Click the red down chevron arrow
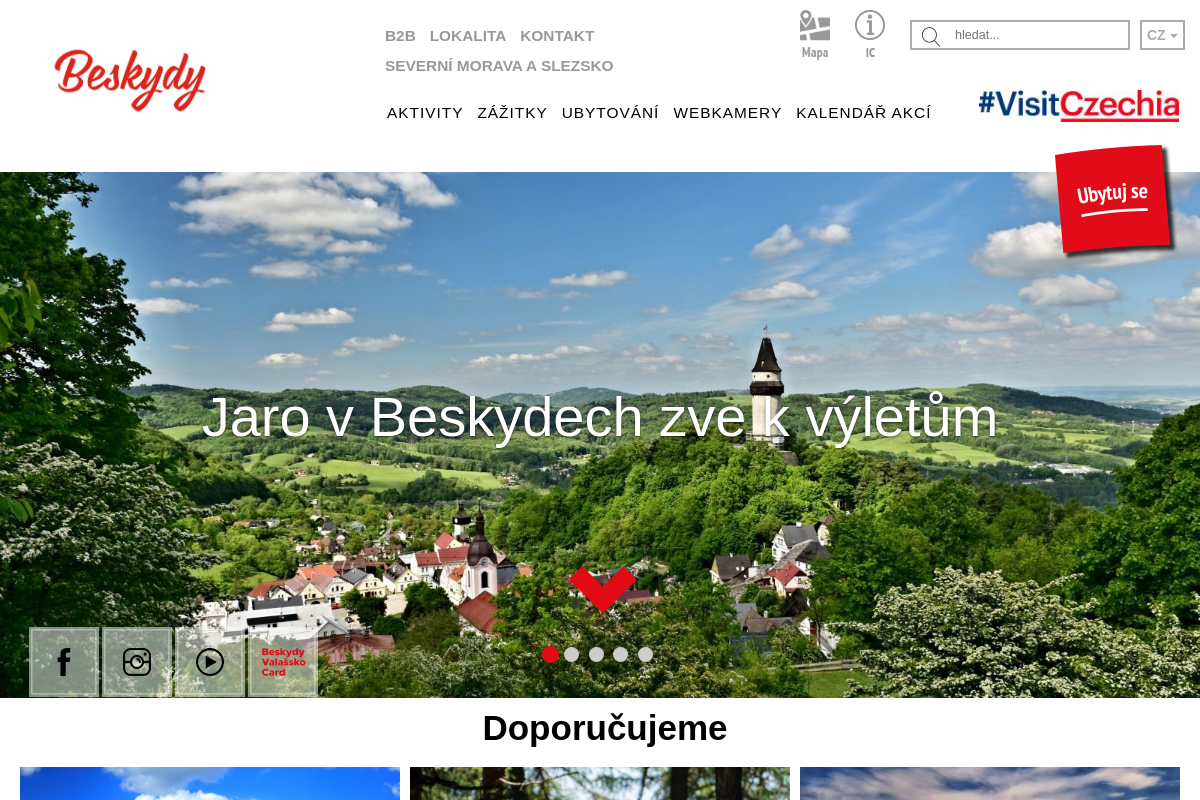The width and height of the screenshot is (1200, 800). (x=602, y=589)
